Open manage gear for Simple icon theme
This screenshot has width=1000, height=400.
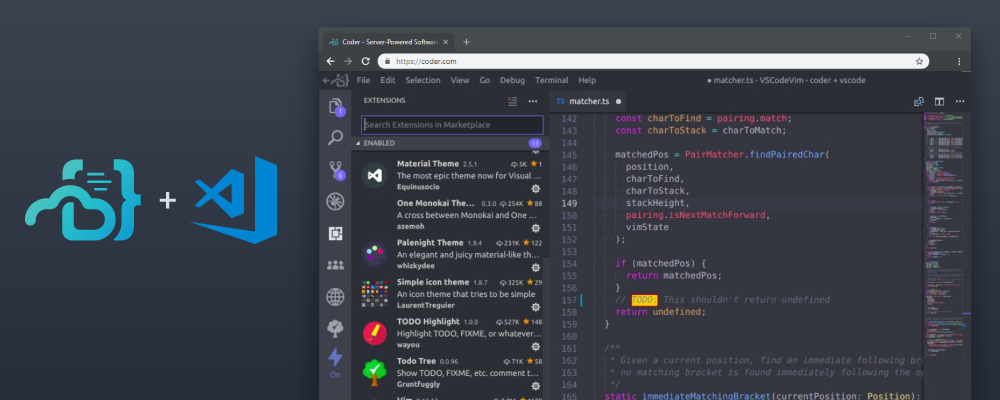pos(536,307)
